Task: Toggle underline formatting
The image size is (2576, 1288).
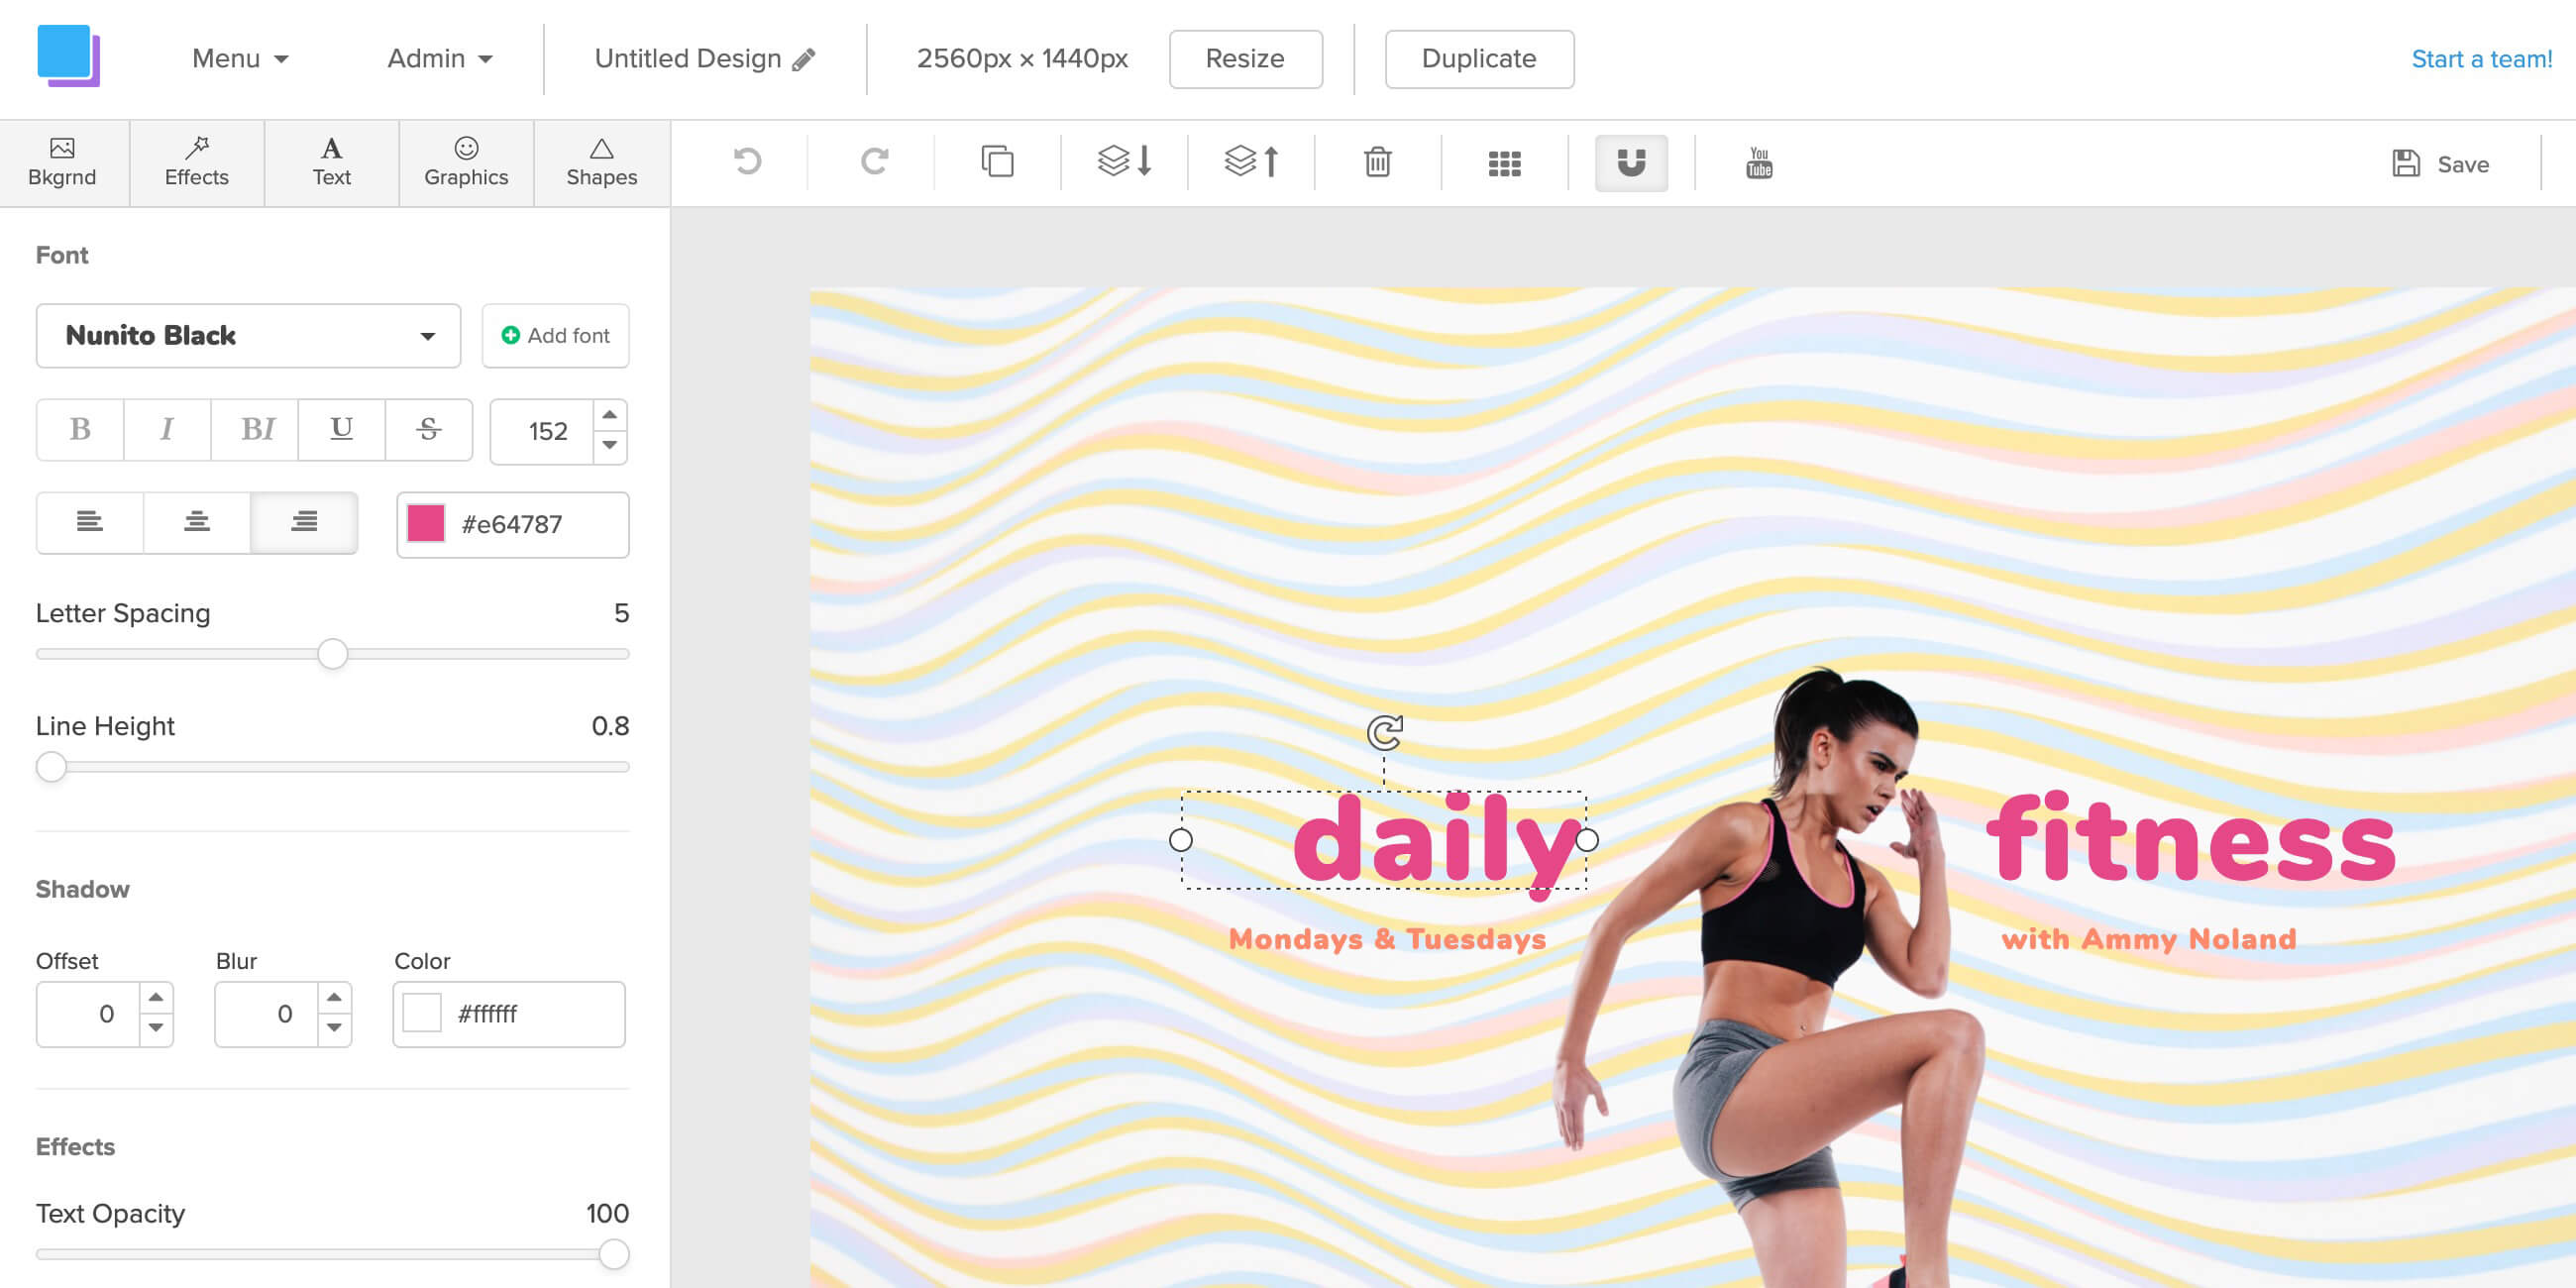Action: point(341,430)
